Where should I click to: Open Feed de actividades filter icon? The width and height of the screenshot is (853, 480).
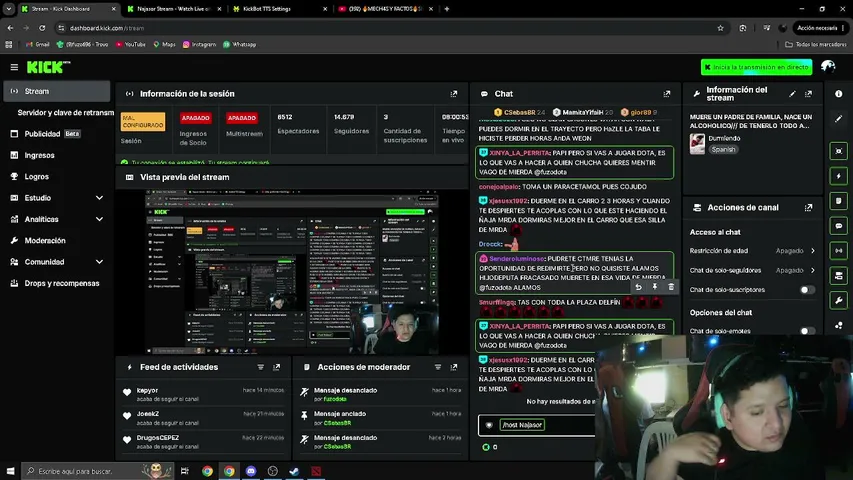261,367
